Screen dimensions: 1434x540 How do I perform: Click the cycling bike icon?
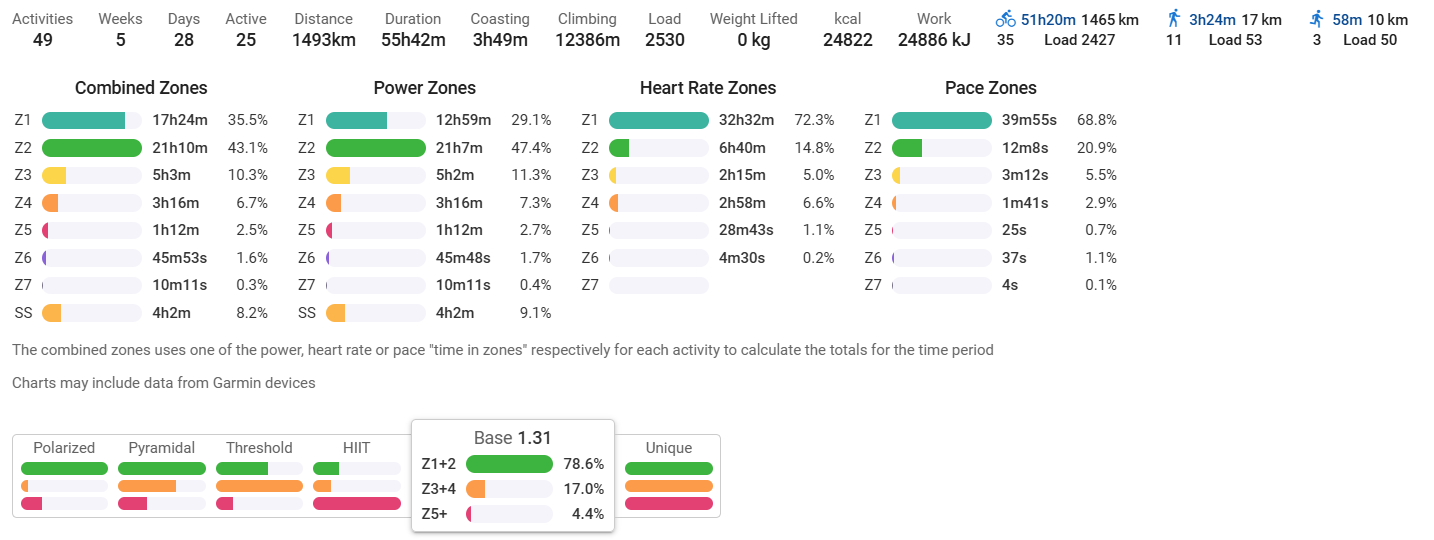[x=1005, y=19]
